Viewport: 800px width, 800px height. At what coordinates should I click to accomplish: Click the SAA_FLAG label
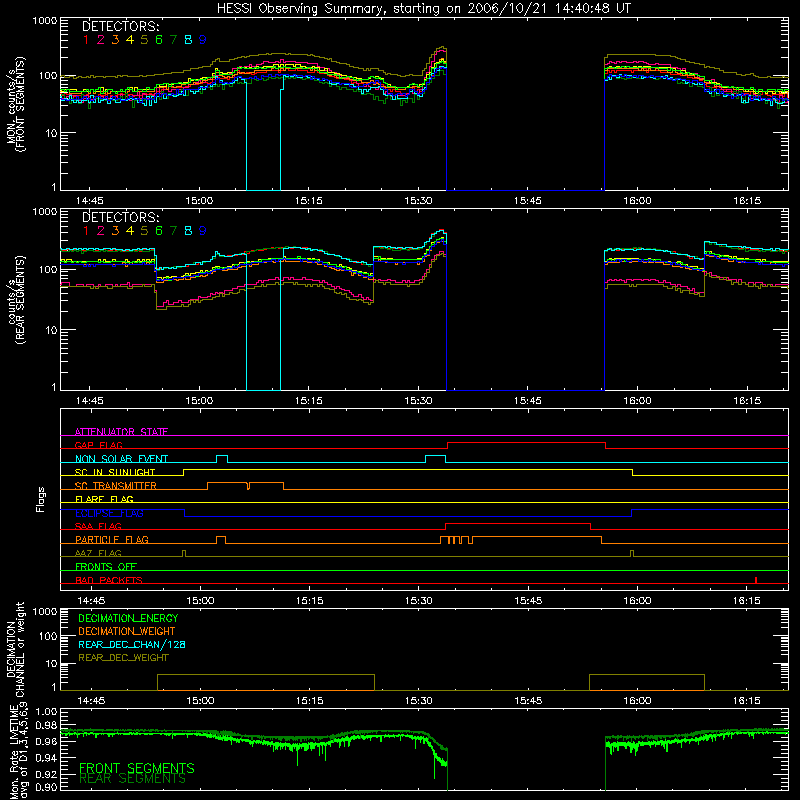pos(98,526)
